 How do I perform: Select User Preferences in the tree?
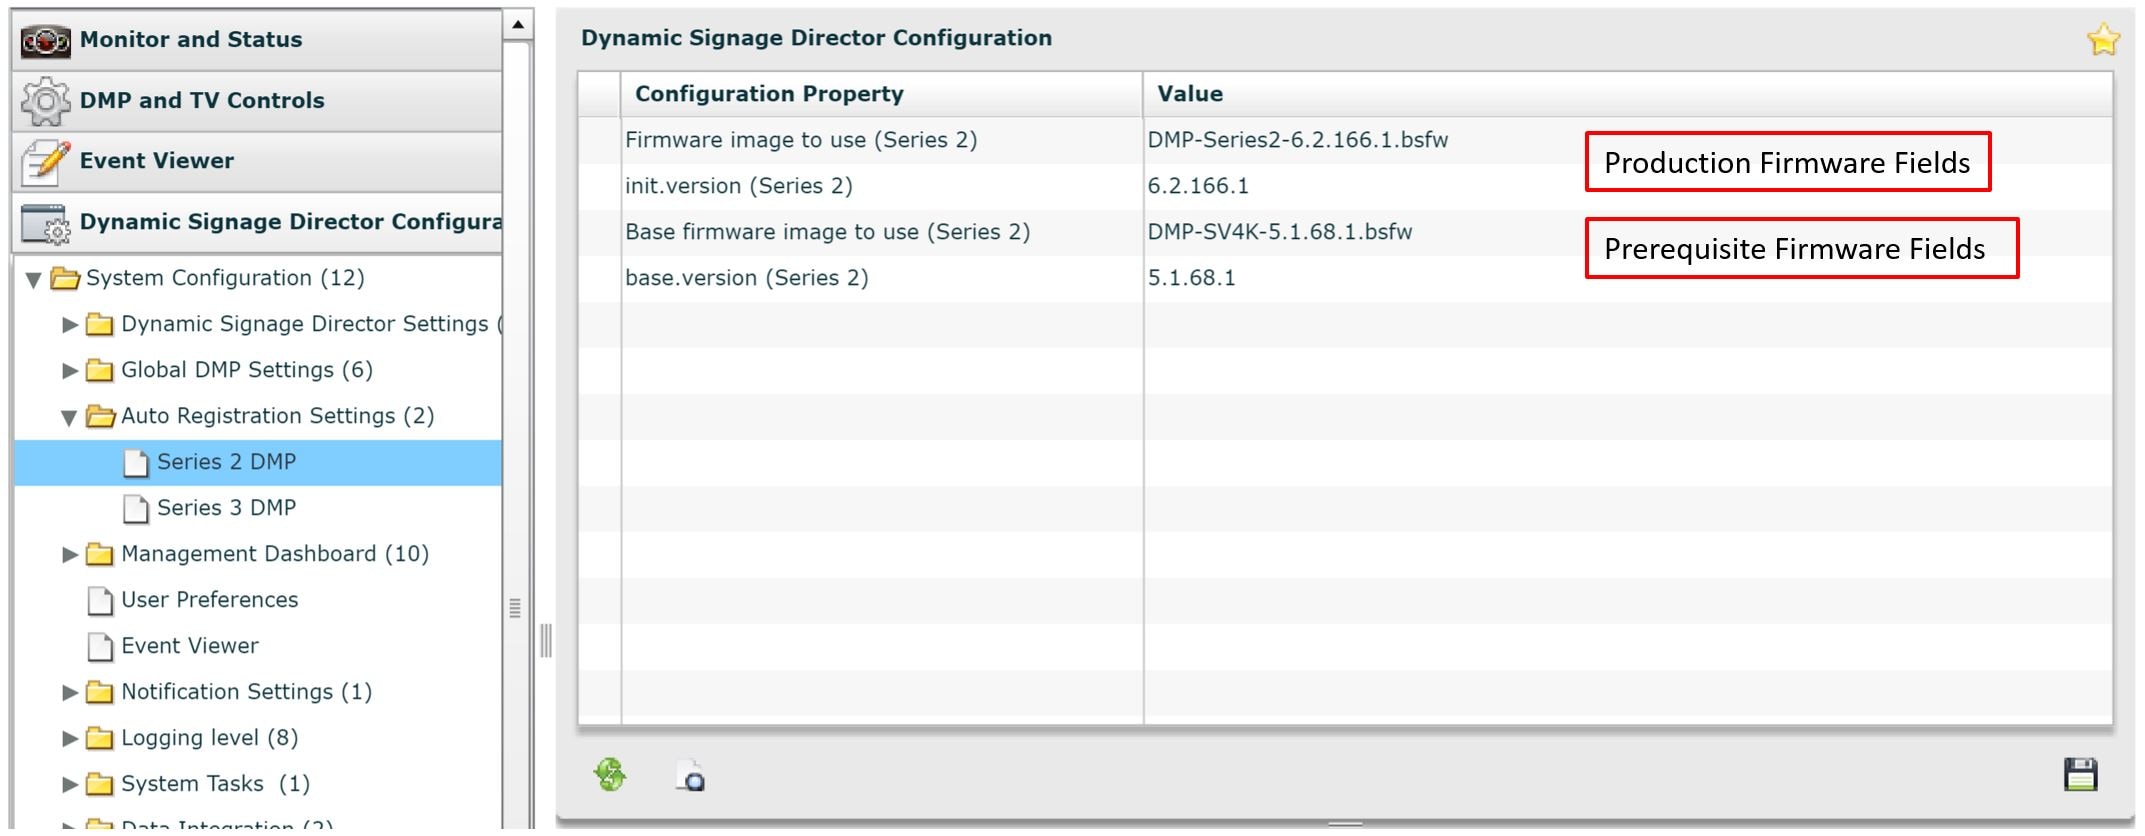pyautogui.click(x=209, y=600)
